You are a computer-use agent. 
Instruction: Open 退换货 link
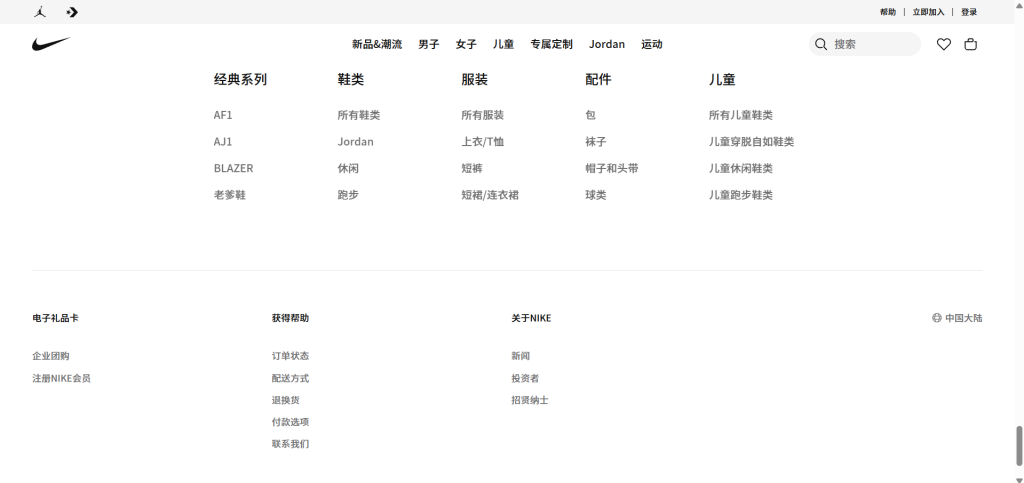285,400
